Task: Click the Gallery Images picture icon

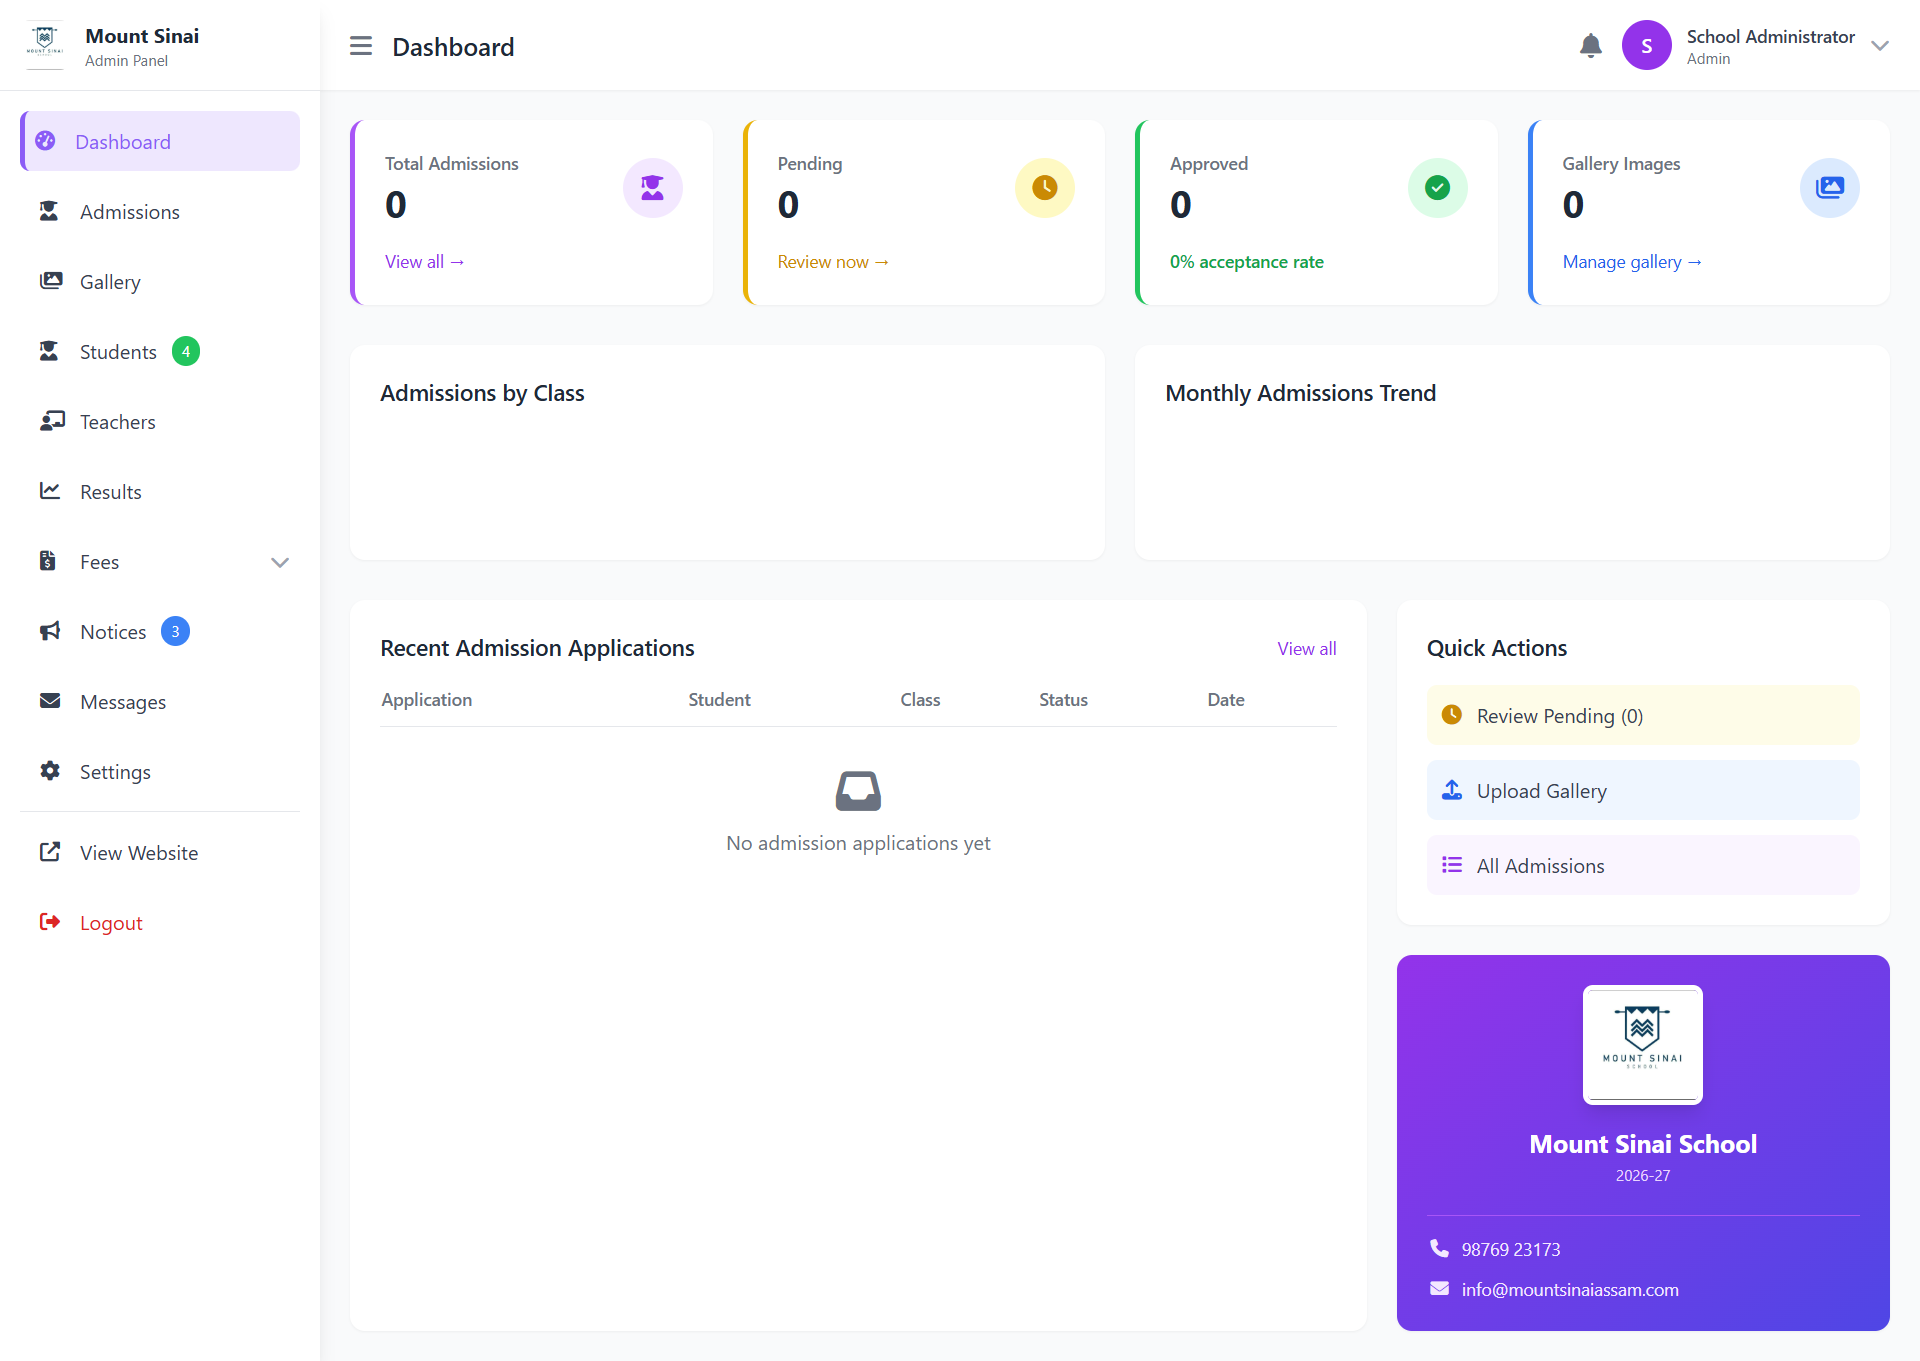Action: coord(1829,188)
